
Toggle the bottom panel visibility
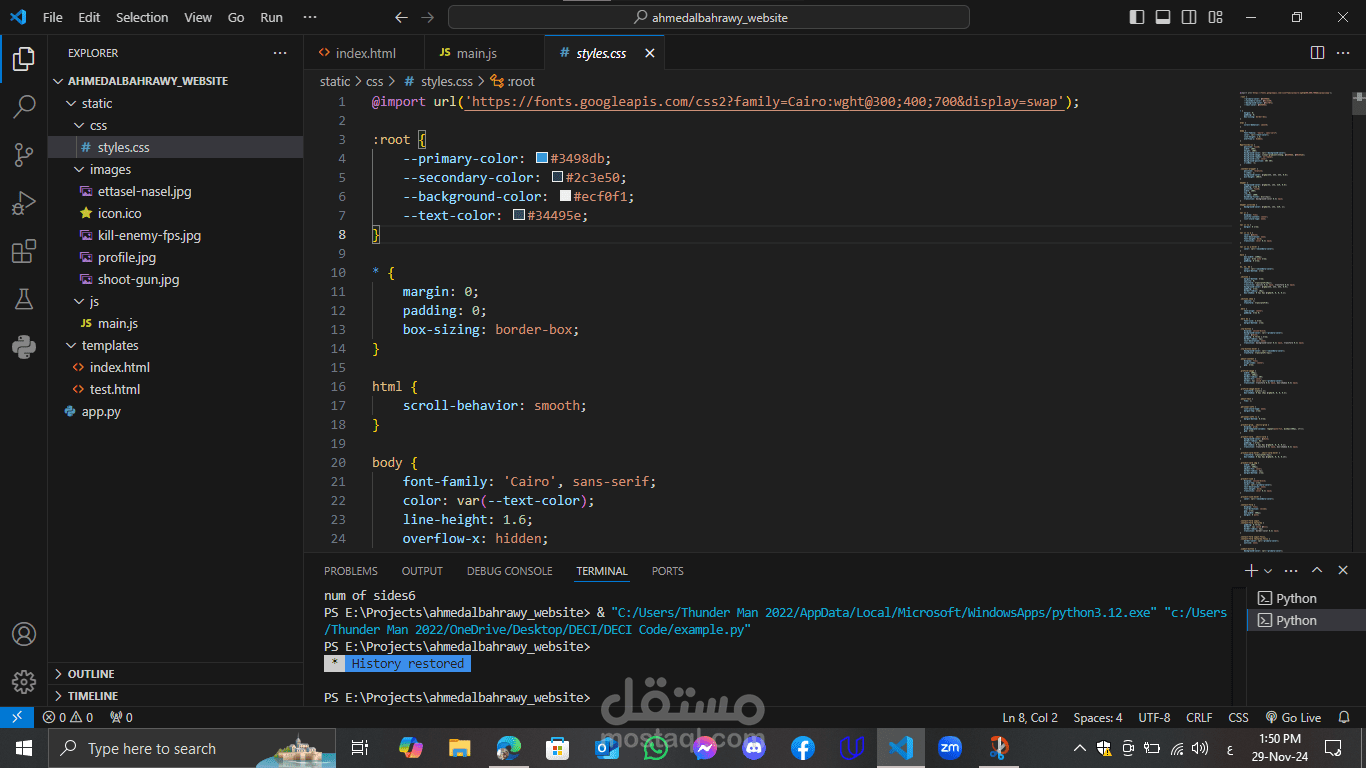[x=1163, y=17]
